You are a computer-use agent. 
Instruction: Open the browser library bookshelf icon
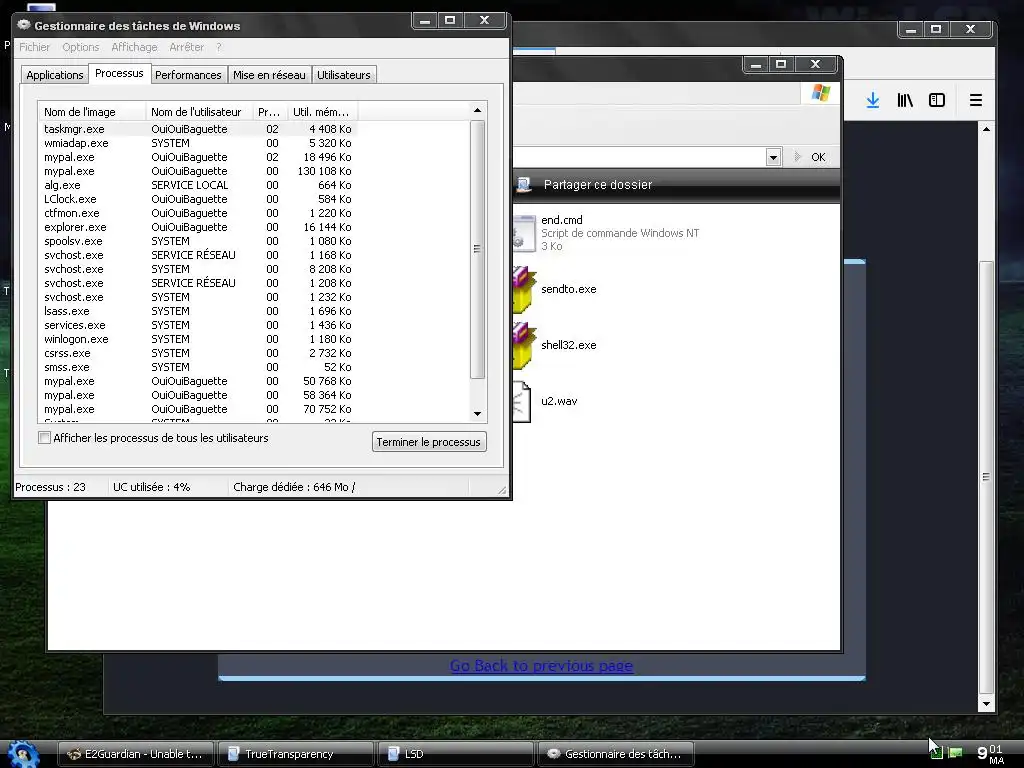coord(904,101)
